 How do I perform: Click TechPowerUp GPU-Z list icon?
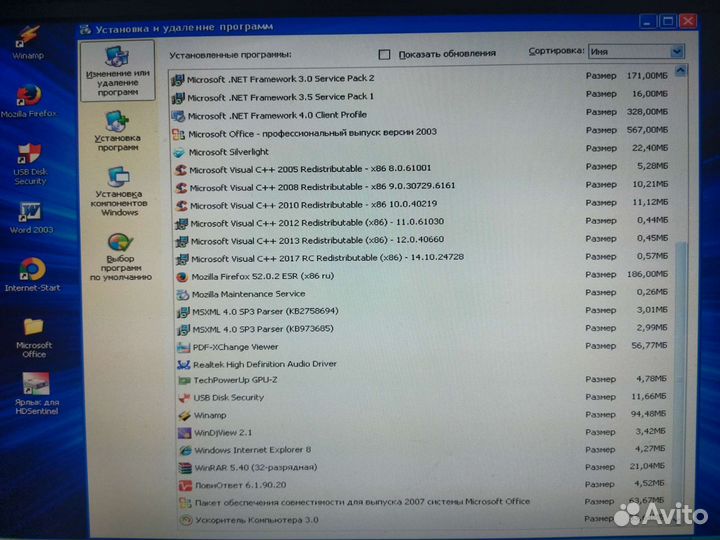[x=184, y=381]
